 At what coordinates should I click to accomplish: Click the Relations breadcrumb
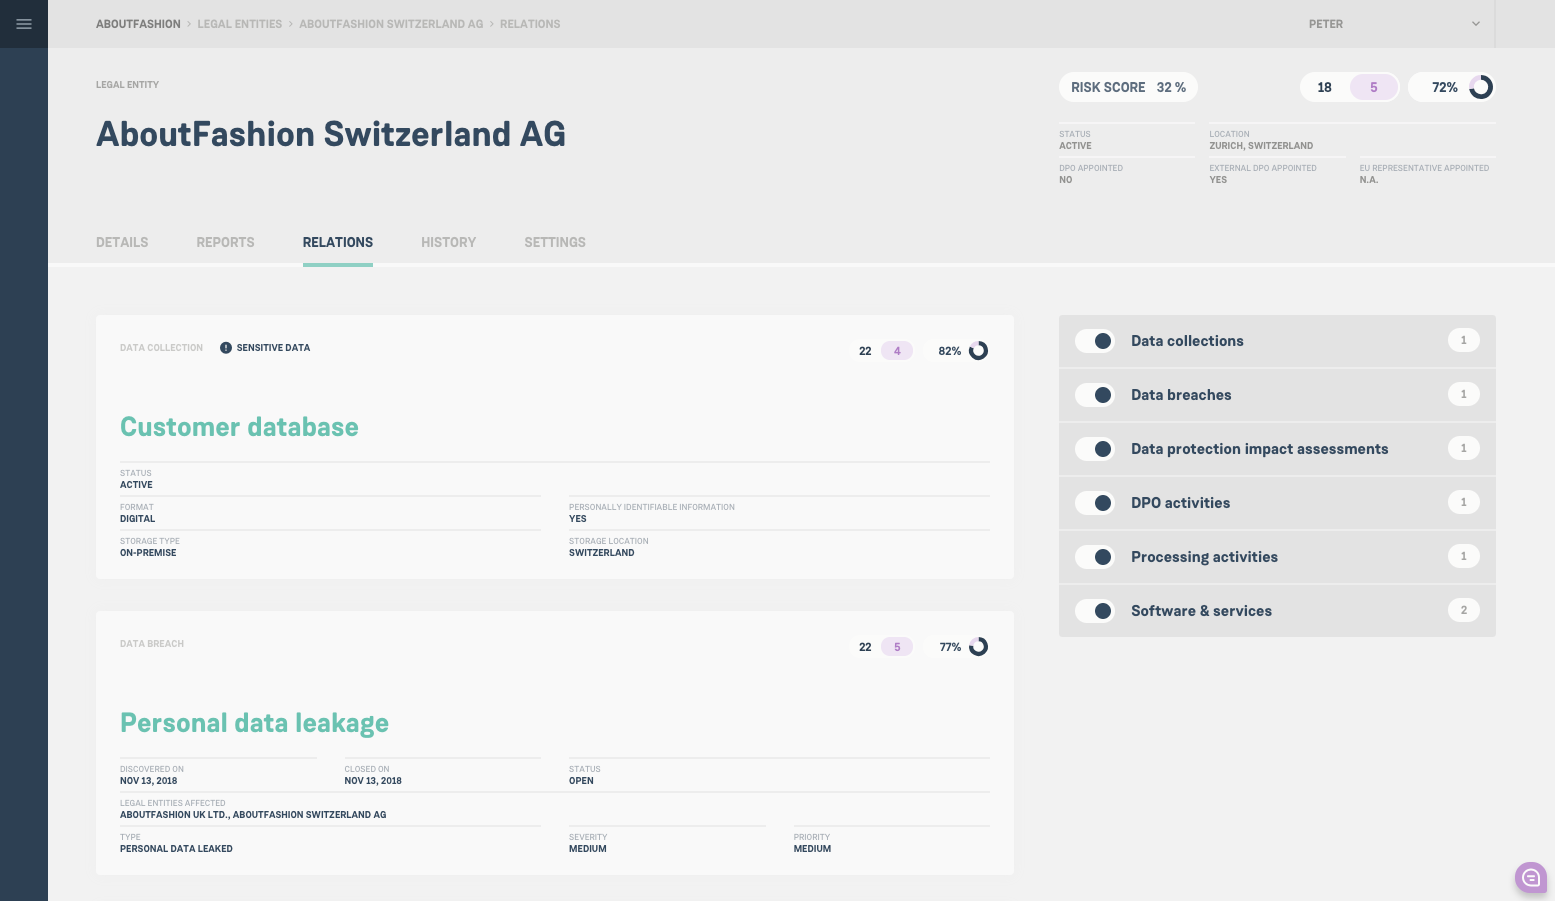point(530,24)
